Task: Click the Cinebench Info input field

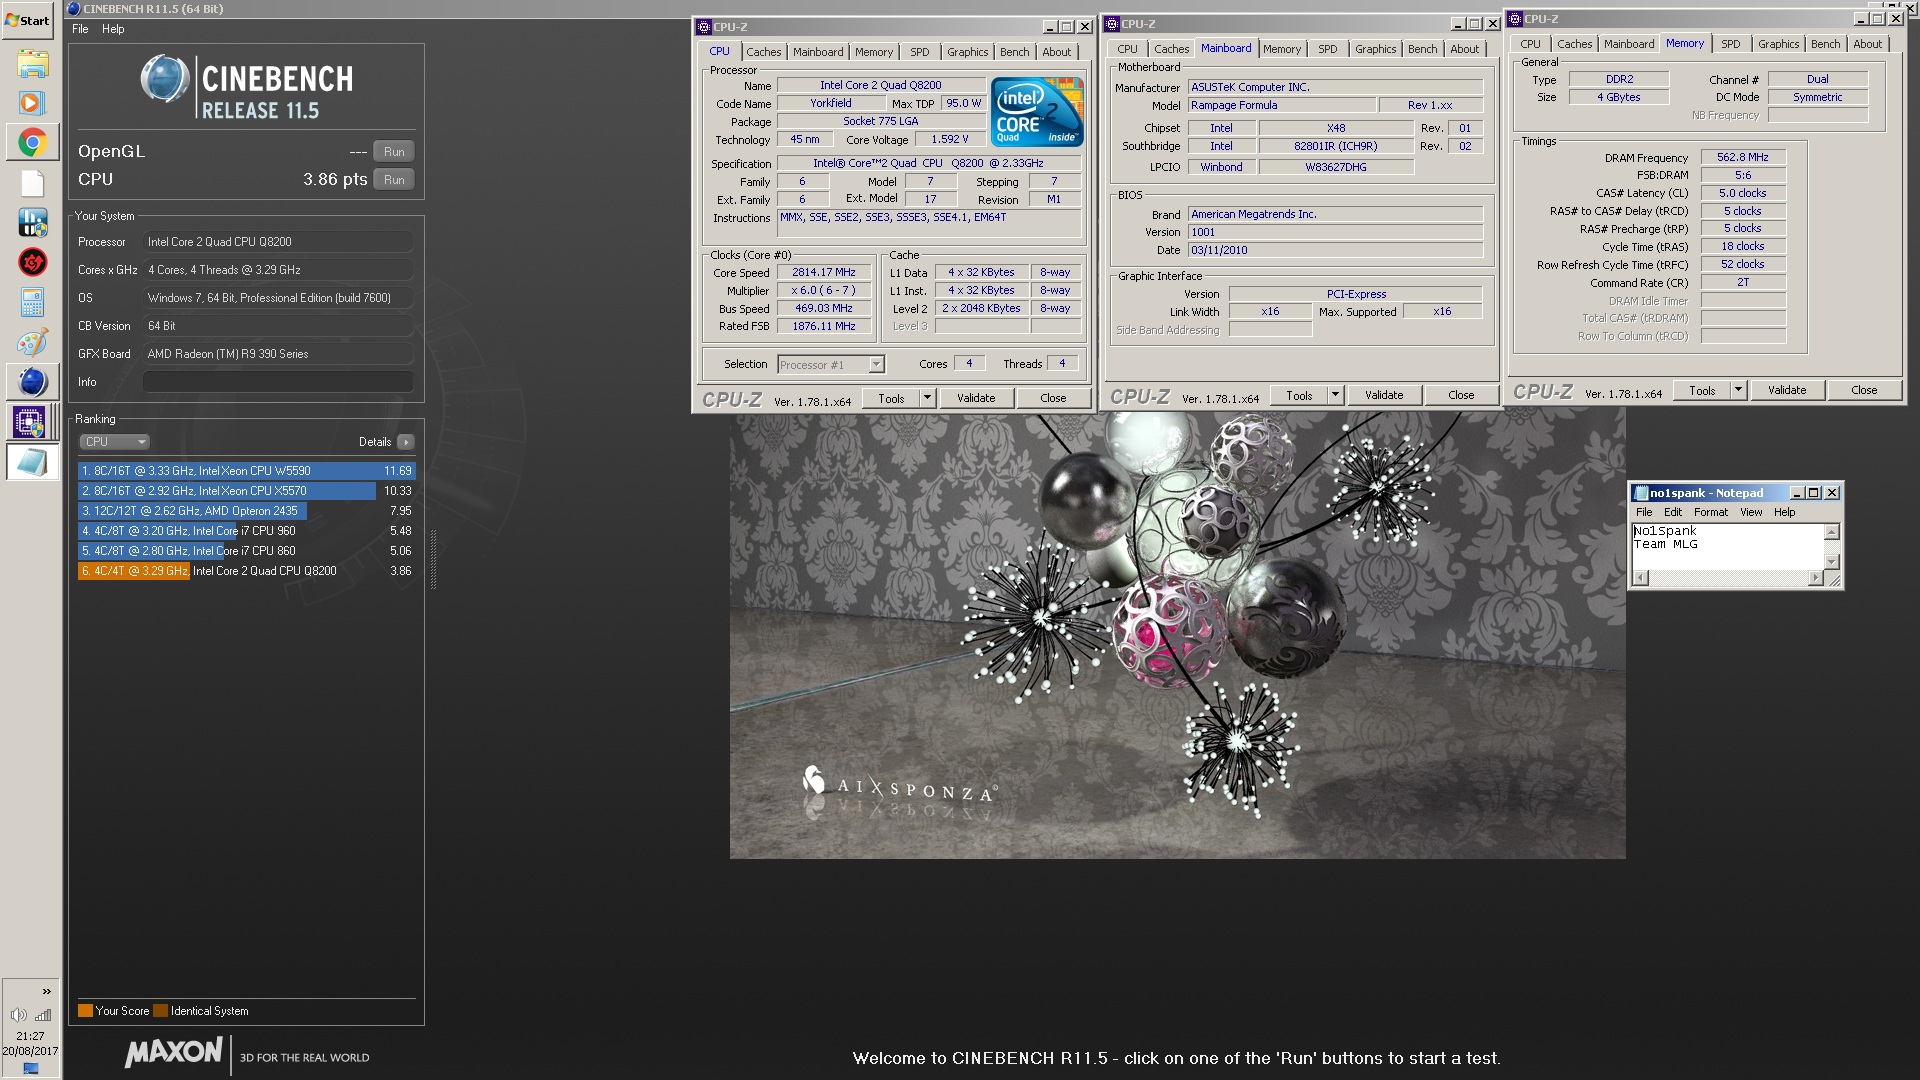Action: 278,382
